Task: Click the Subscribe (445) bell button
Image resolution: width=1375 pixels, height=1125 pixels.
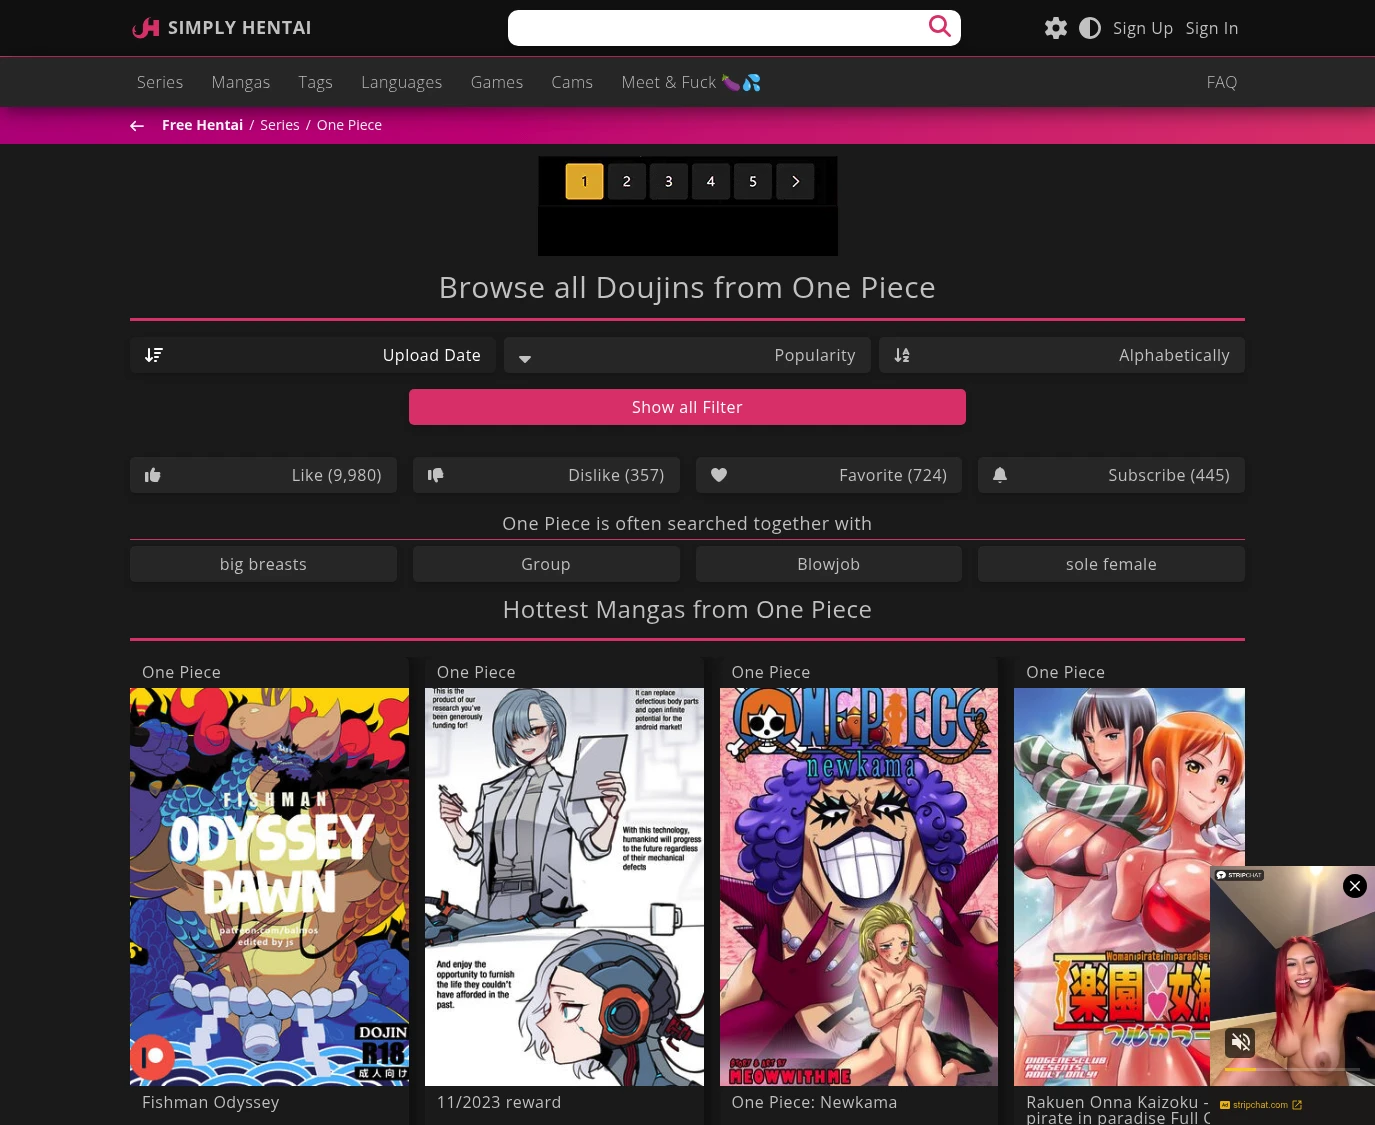Action: [x=1111, y=475]
